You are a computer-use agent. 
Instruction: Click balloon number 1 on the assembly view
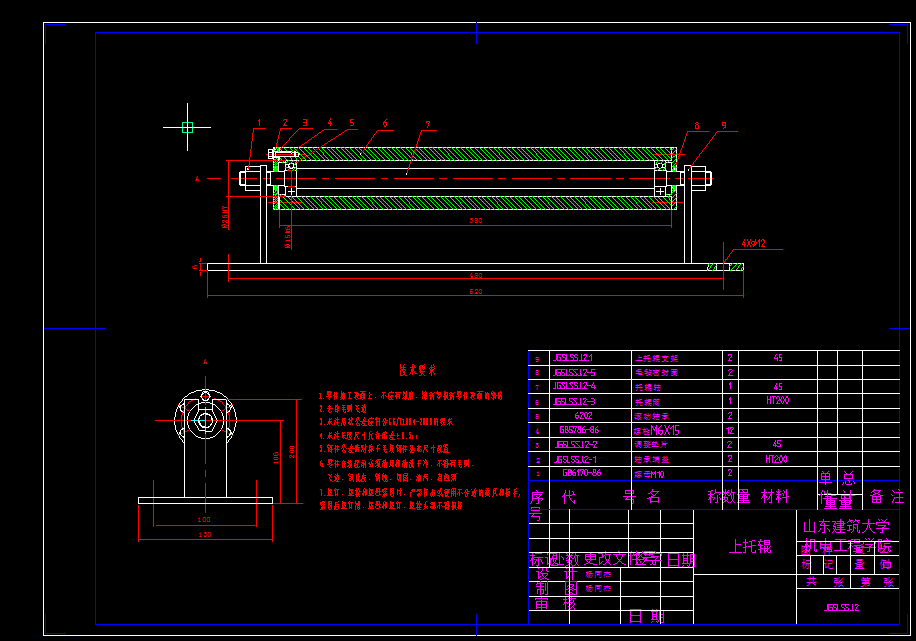point(259,123)
